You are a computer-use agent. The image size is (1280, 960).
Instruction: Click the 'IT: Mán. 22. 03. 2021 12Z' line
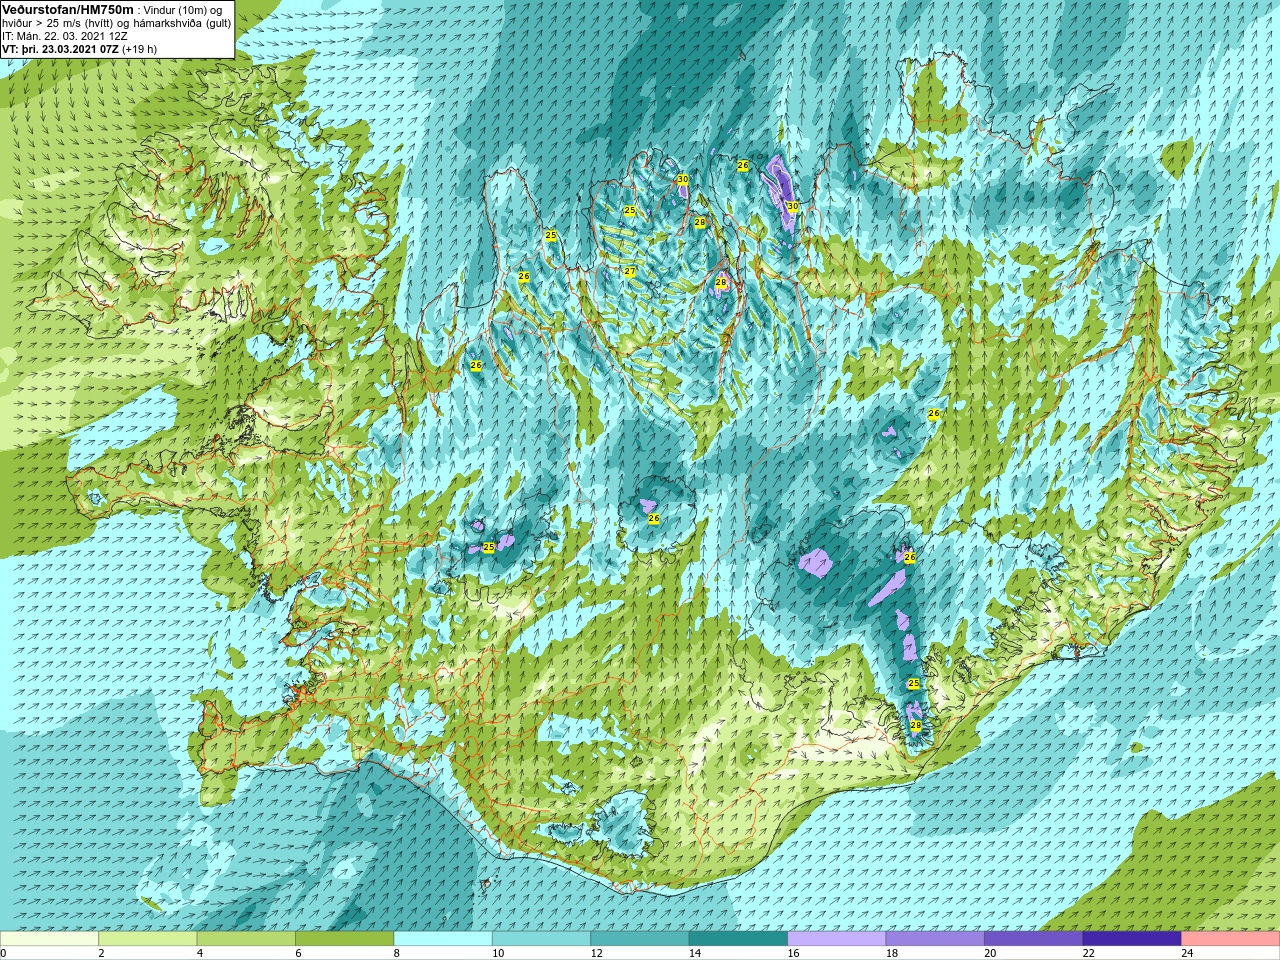65,36
